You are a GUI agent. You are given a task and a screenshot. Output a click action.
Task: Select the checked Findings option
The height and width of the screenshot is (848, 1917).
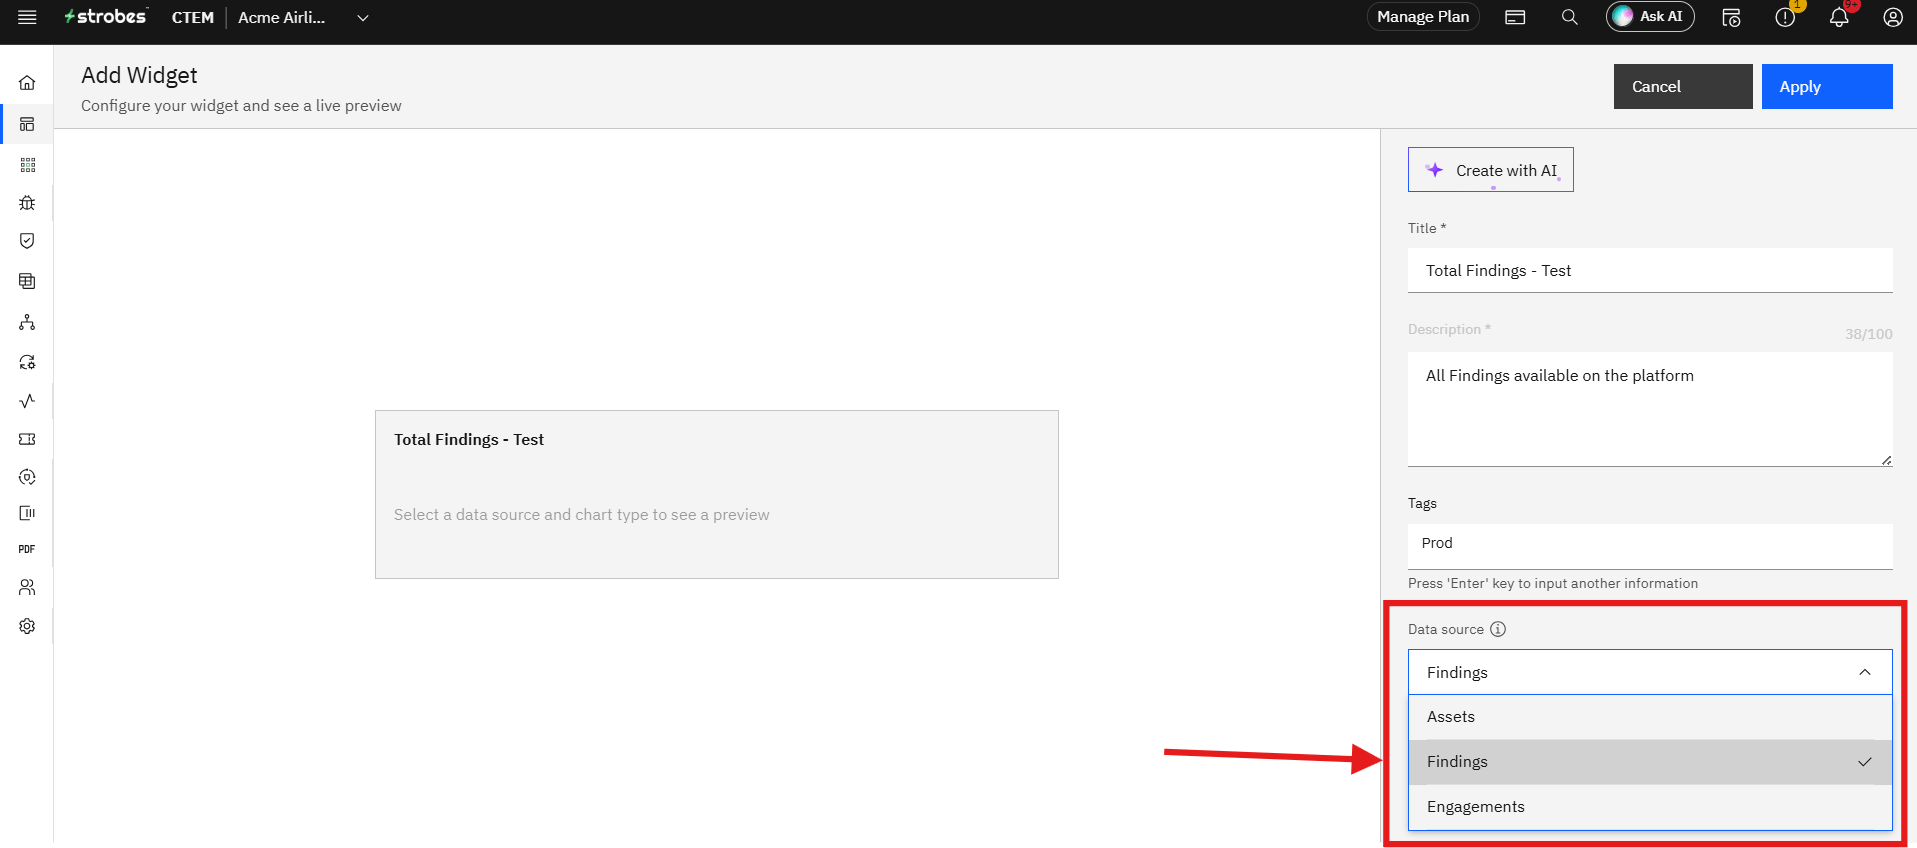(1650, 762)
